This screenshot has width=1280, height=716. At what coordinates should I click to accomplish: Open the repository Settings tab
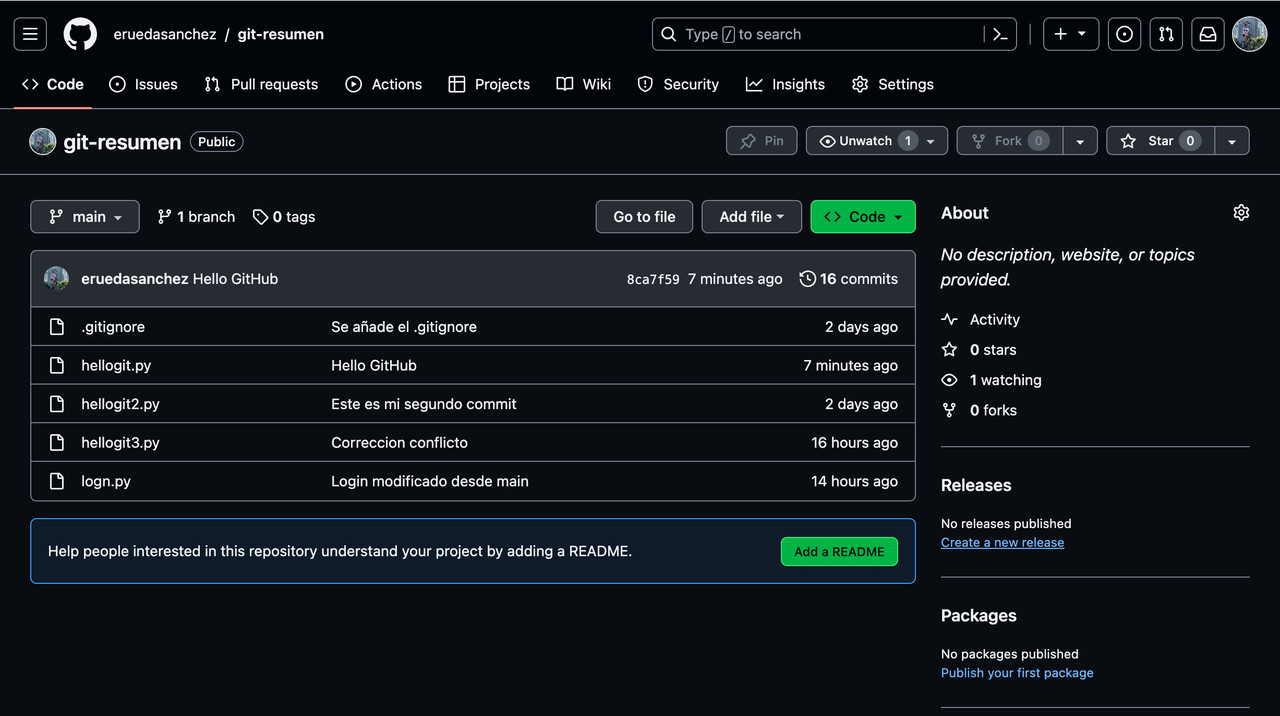click(x=893, y=84)
